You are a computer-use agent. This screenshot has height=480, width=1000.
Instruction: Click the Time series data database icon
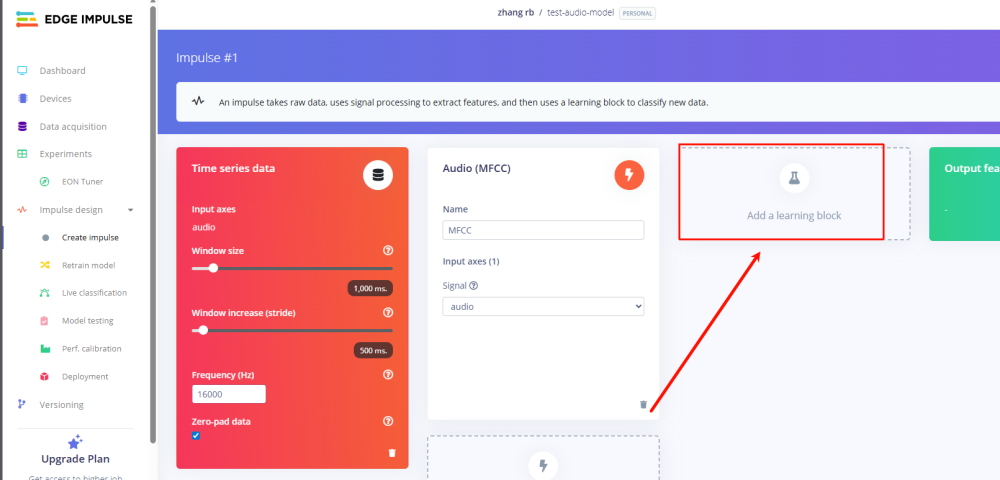(x=377, y=175)
